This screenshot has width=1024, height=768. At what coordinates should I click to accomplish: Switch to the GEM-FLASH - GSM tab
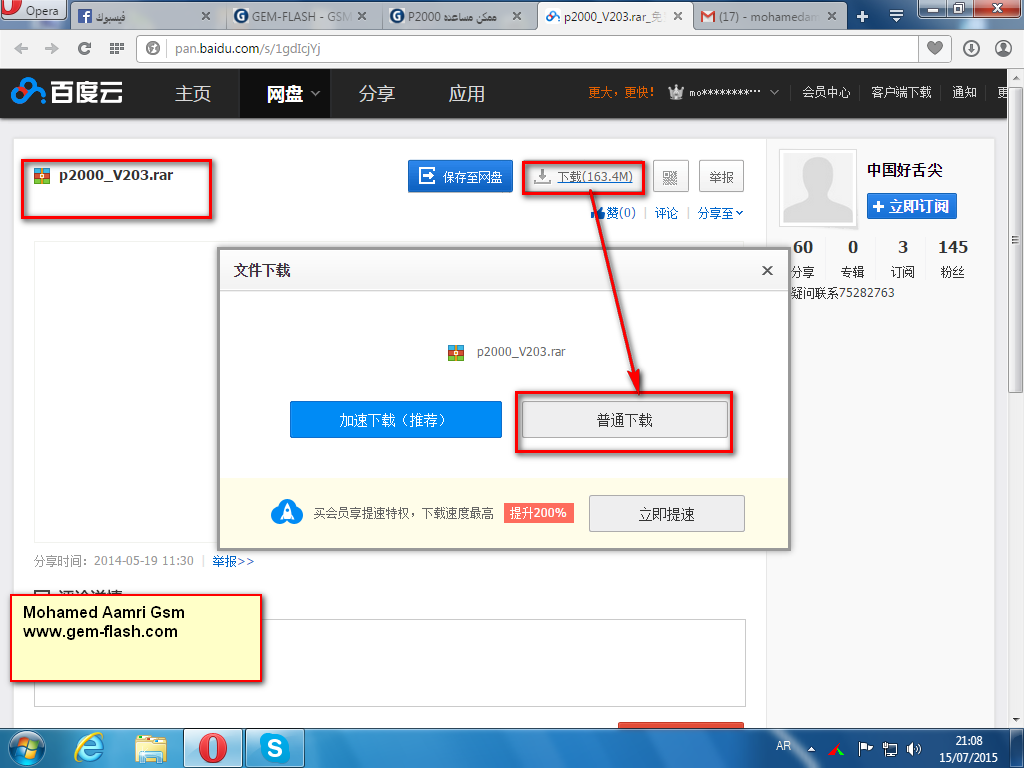[300, 16]
